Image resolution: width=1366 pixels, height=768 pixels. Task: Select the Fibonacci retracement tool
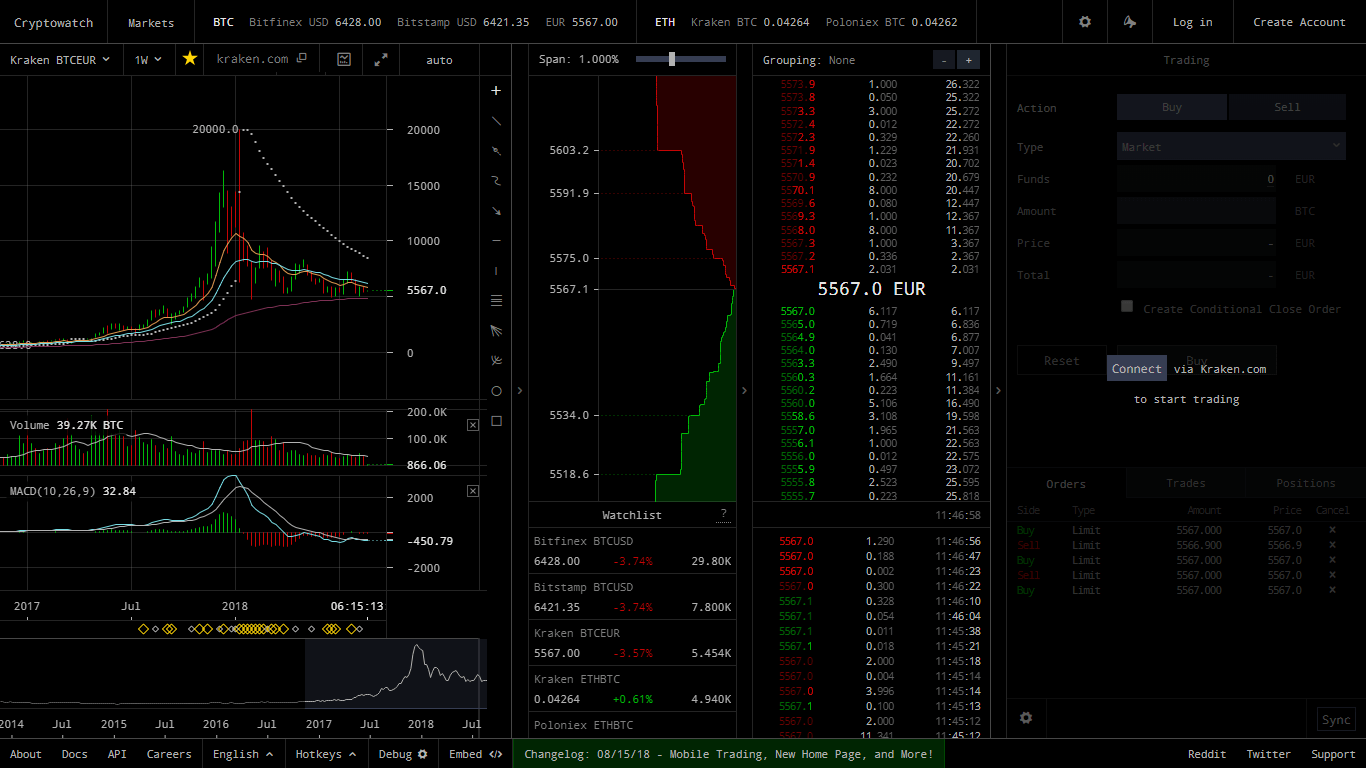pyautogui.click(x=496, y=301)
